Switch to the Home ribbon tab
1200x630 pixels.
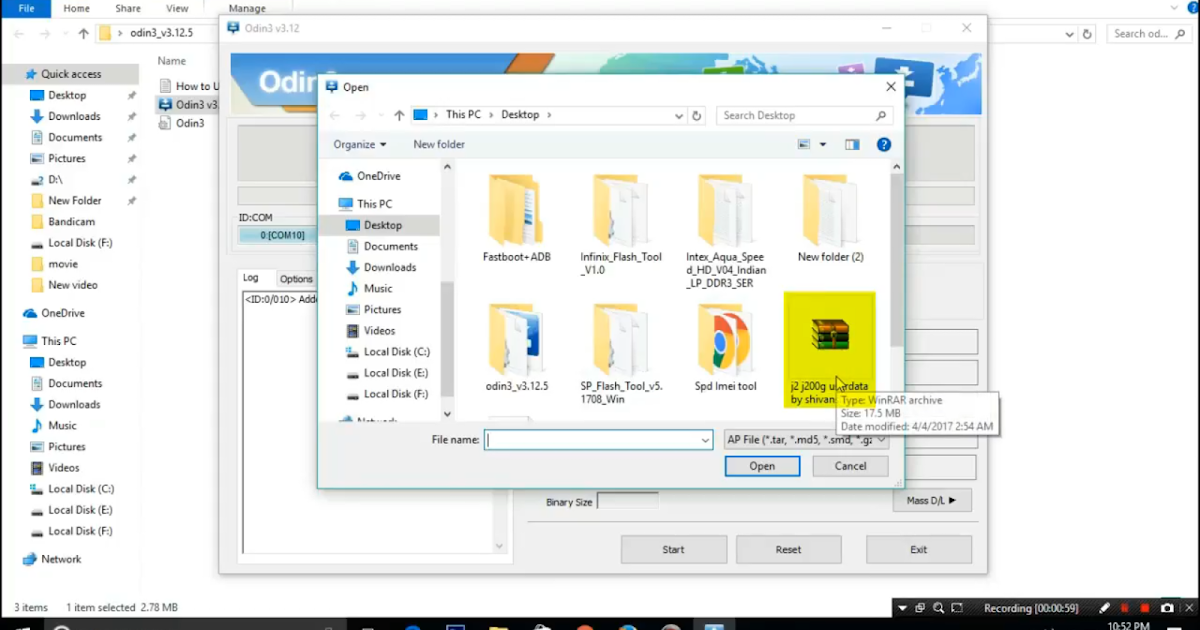coord(76,8)
